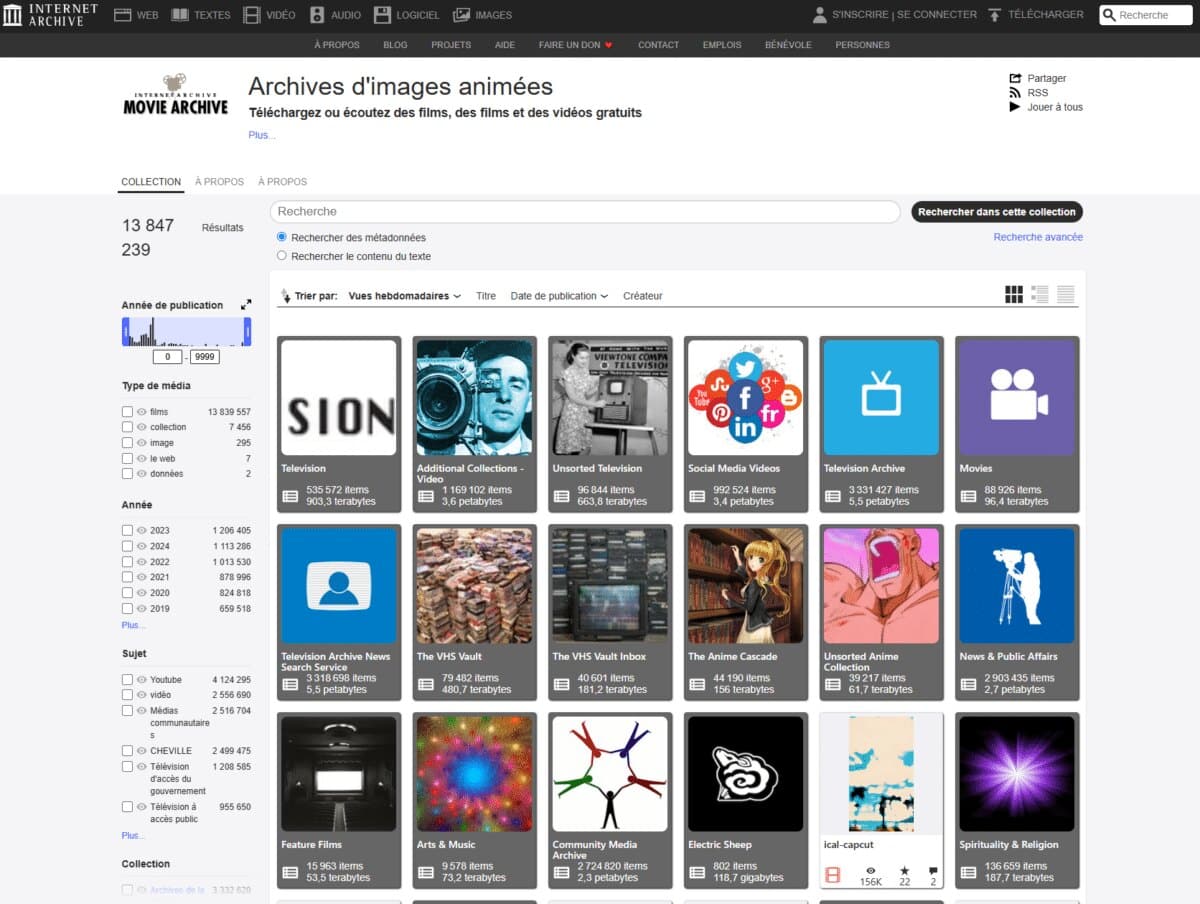Toggle the sort direction arrows icon
Viewport: 1200px width, 904px height.
pyautogui.click(x=286, y=296)
